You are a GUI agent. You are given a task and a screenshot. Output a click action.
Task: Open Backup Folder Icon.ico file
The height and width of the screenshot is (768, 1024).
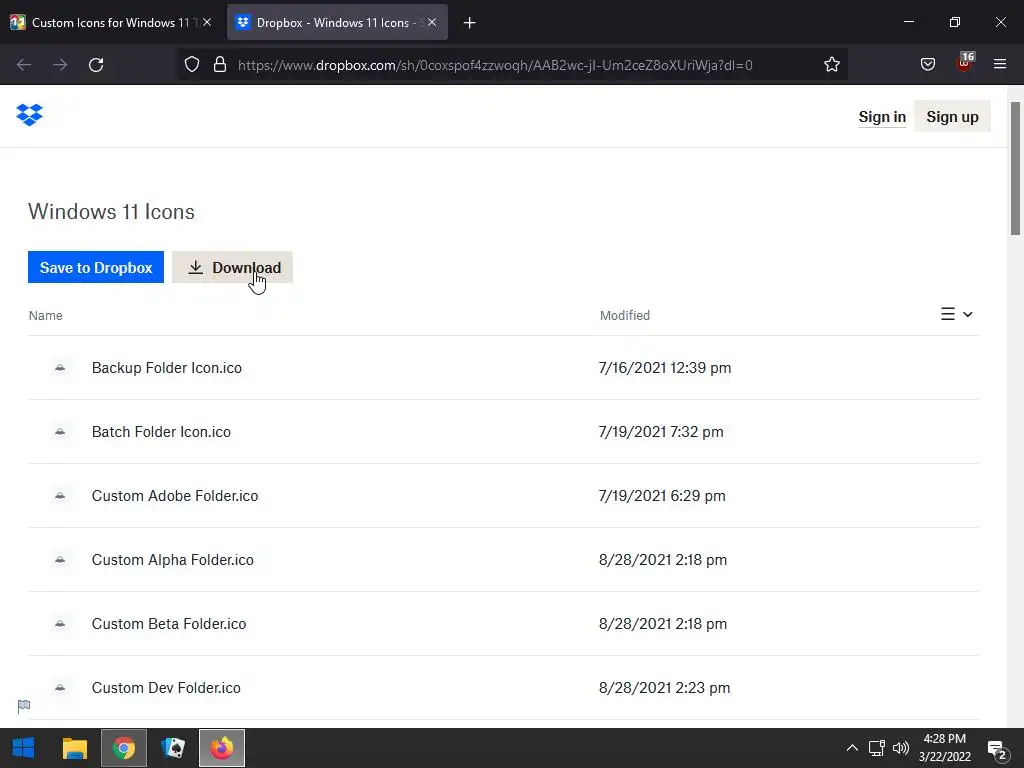[167, 368]
